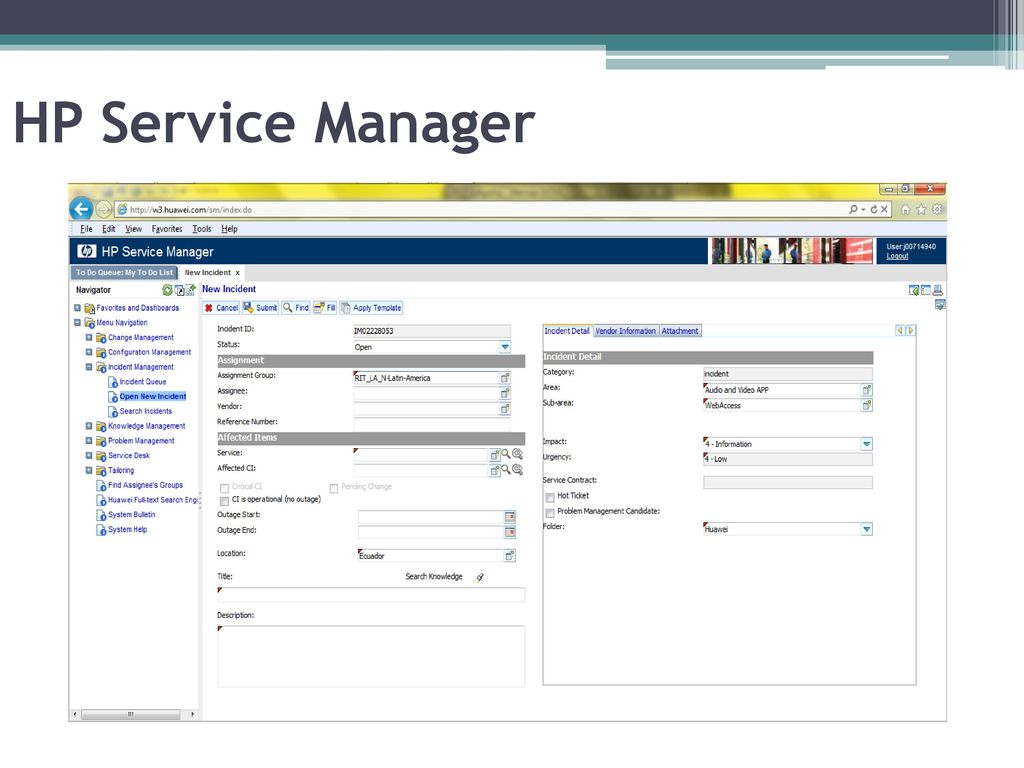Image resolution: width=1024 pixels, height=768 pixels.
Task: Collapse Incident Management tree node
Action: (89, 367)
